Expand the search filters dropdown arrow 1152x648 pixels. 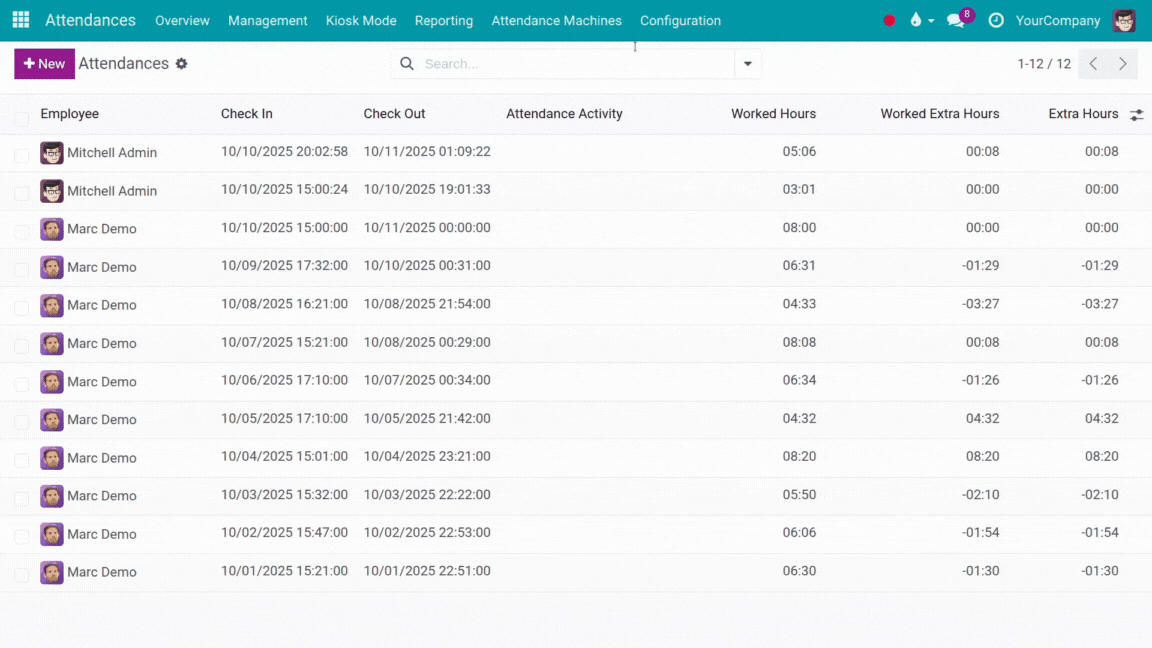click(747, 63)
